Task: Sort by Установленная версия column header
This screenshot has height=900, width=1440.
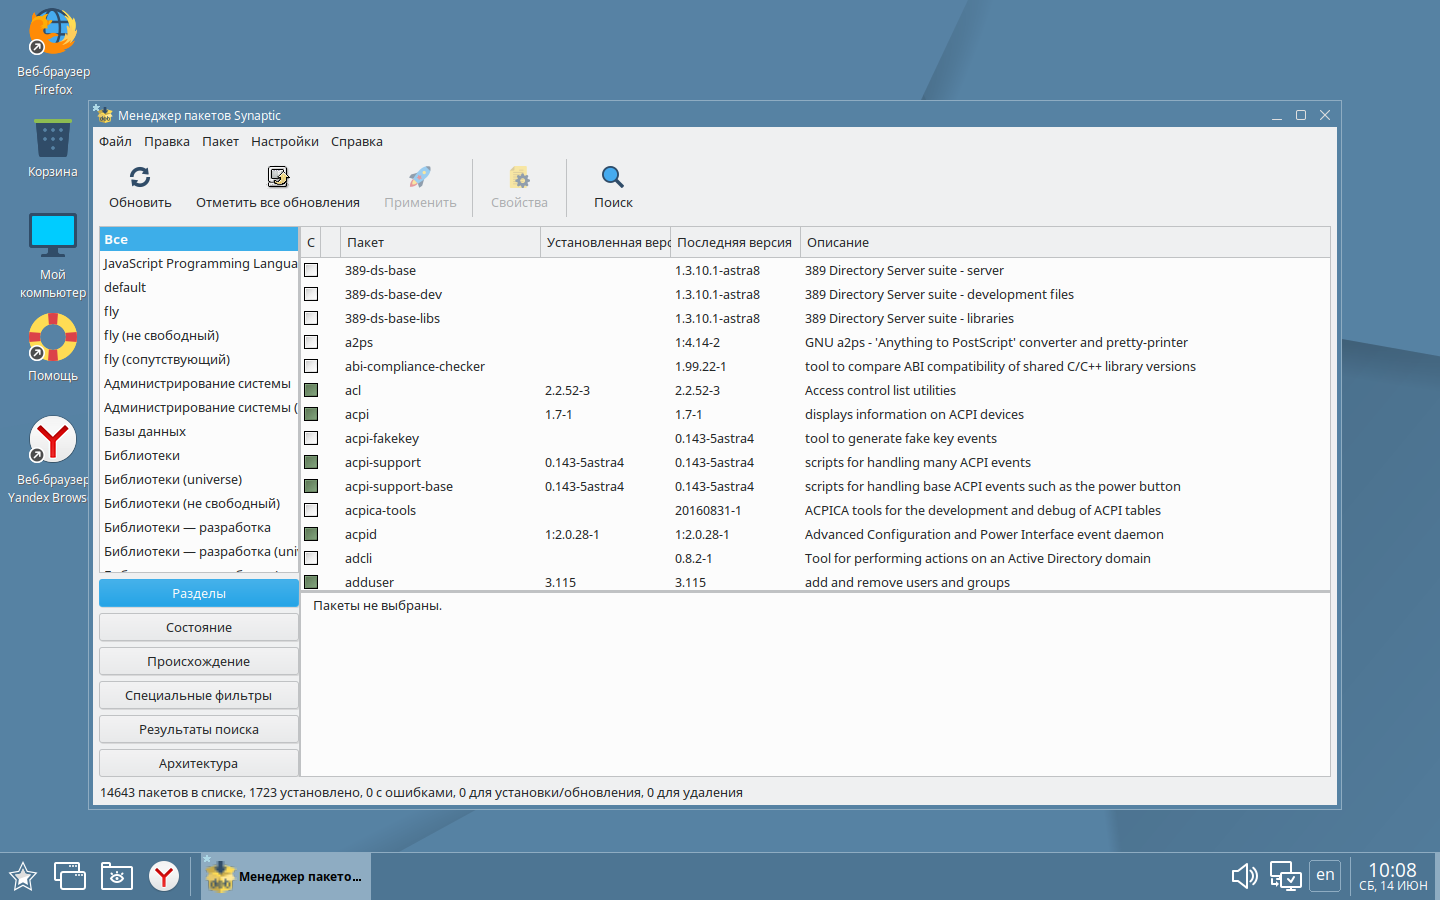Action: click(x=605, y=242)
